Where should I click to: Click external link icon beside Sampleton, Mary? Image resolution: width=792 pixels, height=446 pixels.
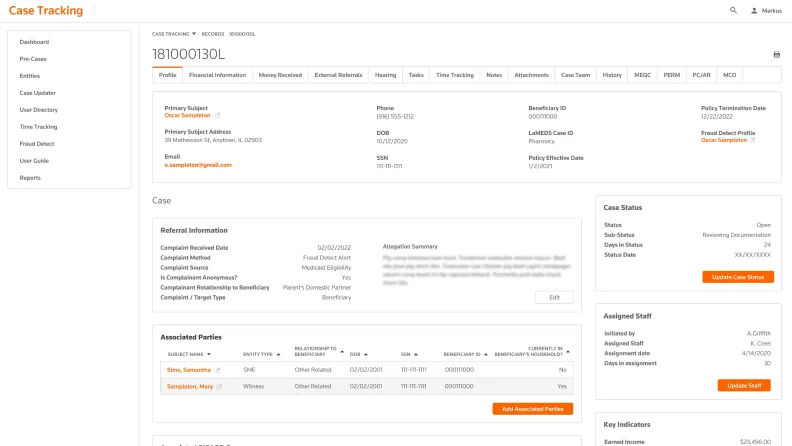click(x=219, y=386)
